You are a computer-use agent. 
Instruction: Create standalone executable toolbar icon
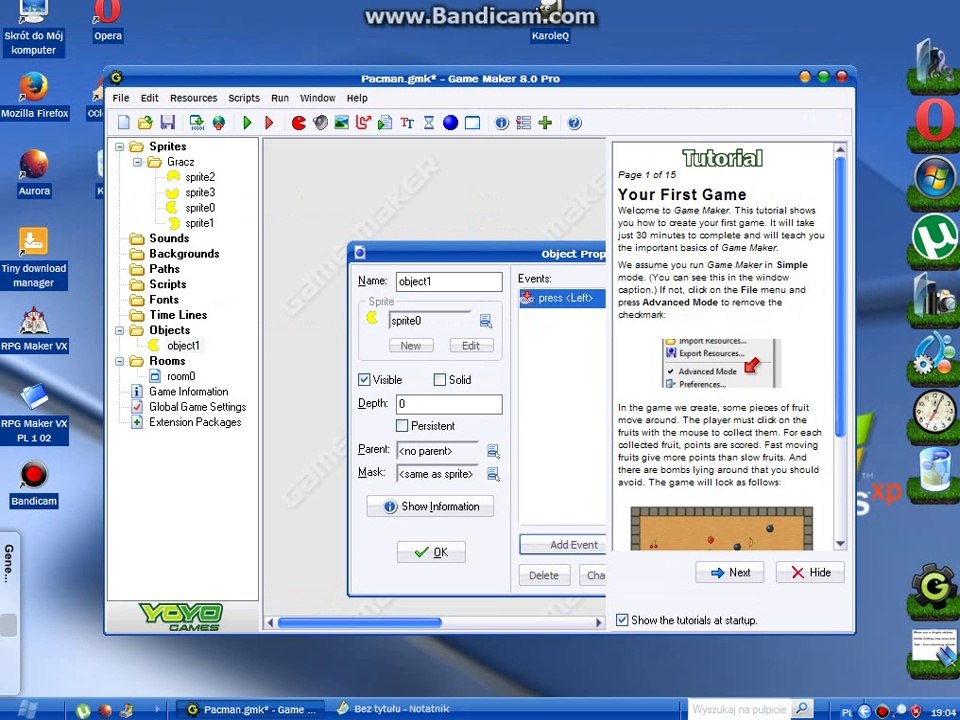click(x=197, y=122)
